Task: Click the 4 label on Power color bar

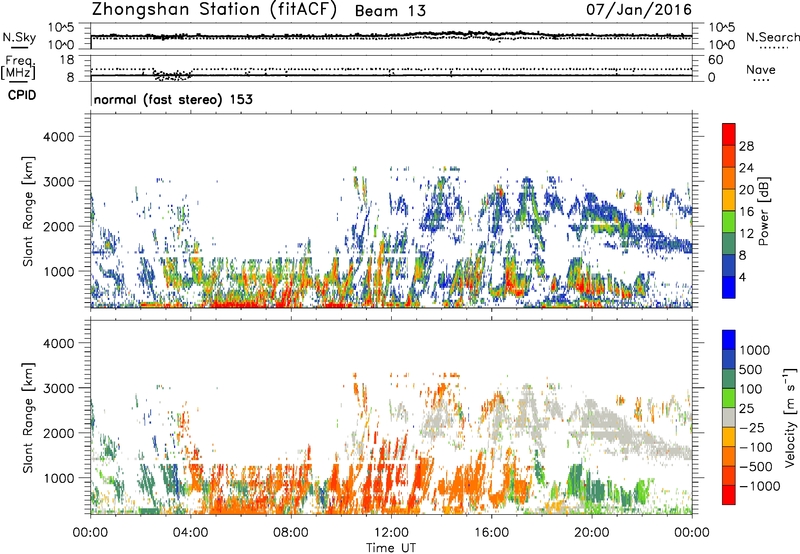Action: pyautogui.click(x=743, y=277)
